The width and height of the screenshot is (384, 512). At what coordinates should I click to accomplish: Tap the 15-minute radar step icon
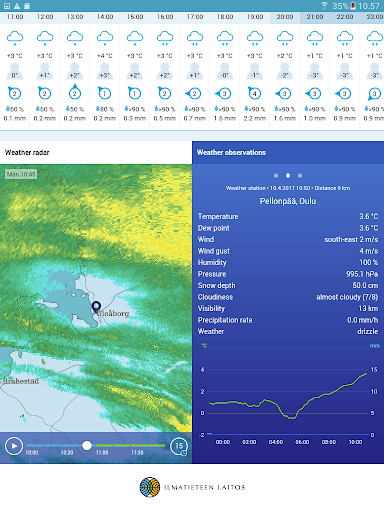click(179, 446)
